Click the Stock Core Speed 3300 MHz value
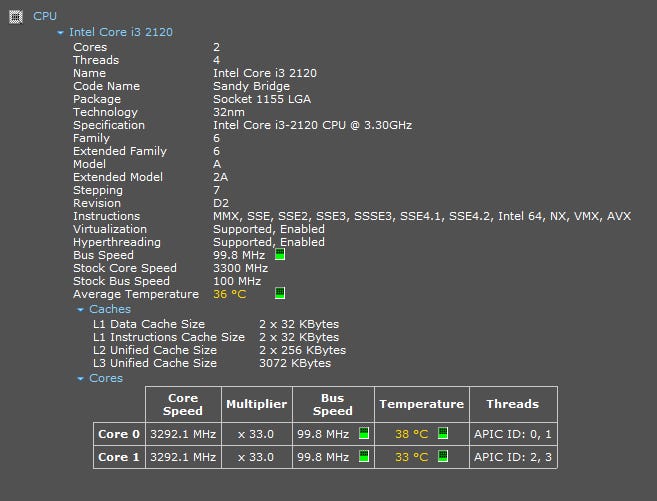657x501 pixels. coord(241,268)
